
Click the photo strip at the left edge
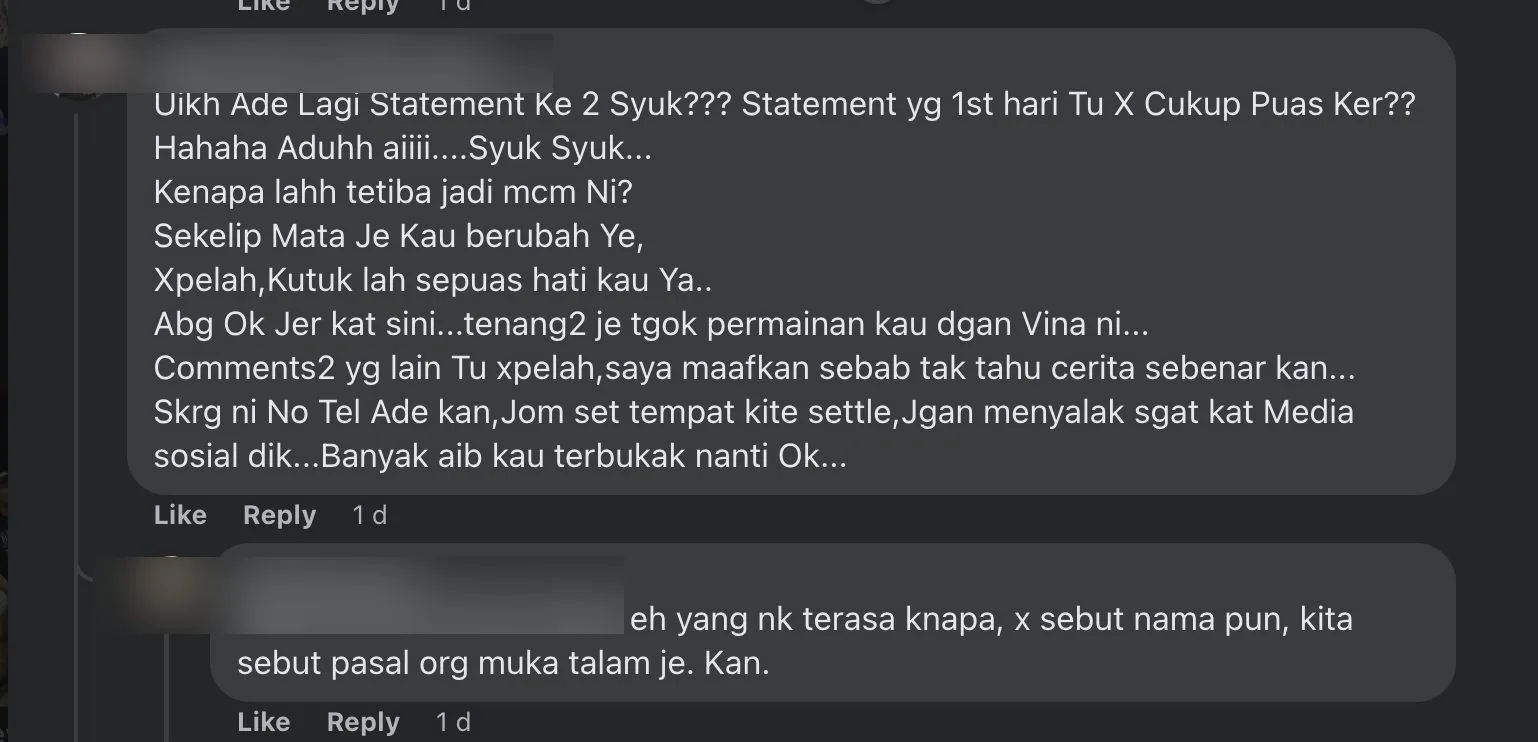pos(4,371)
